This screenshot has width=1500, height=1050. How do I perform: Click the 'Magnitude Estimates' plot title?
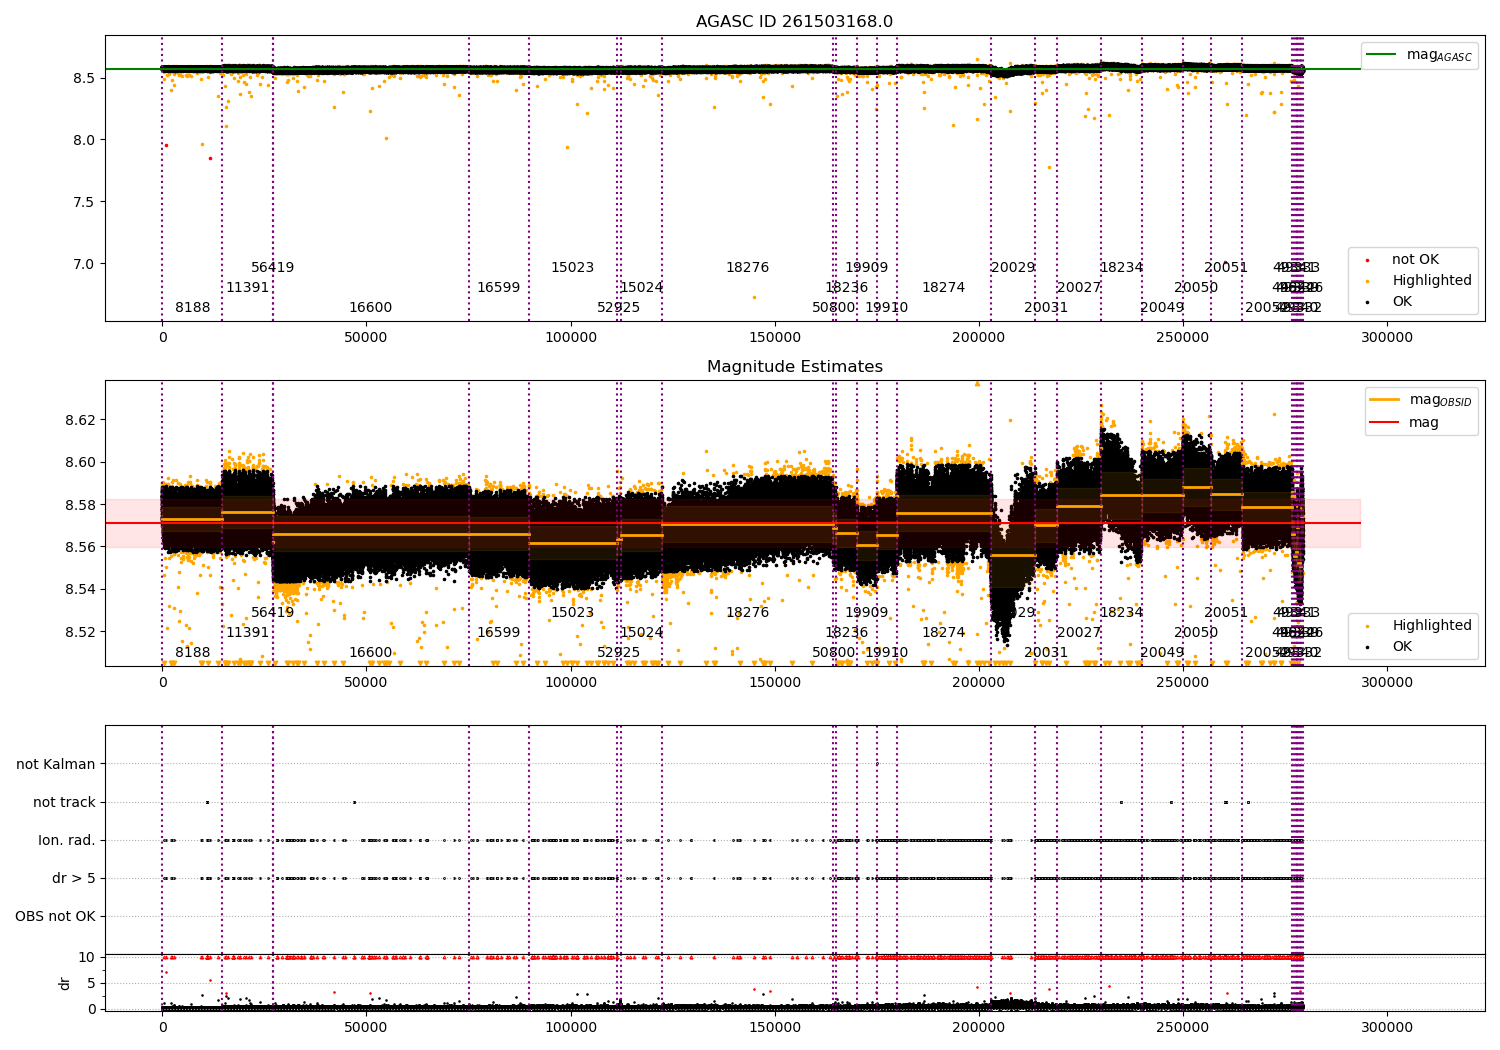tap(794, 367)
